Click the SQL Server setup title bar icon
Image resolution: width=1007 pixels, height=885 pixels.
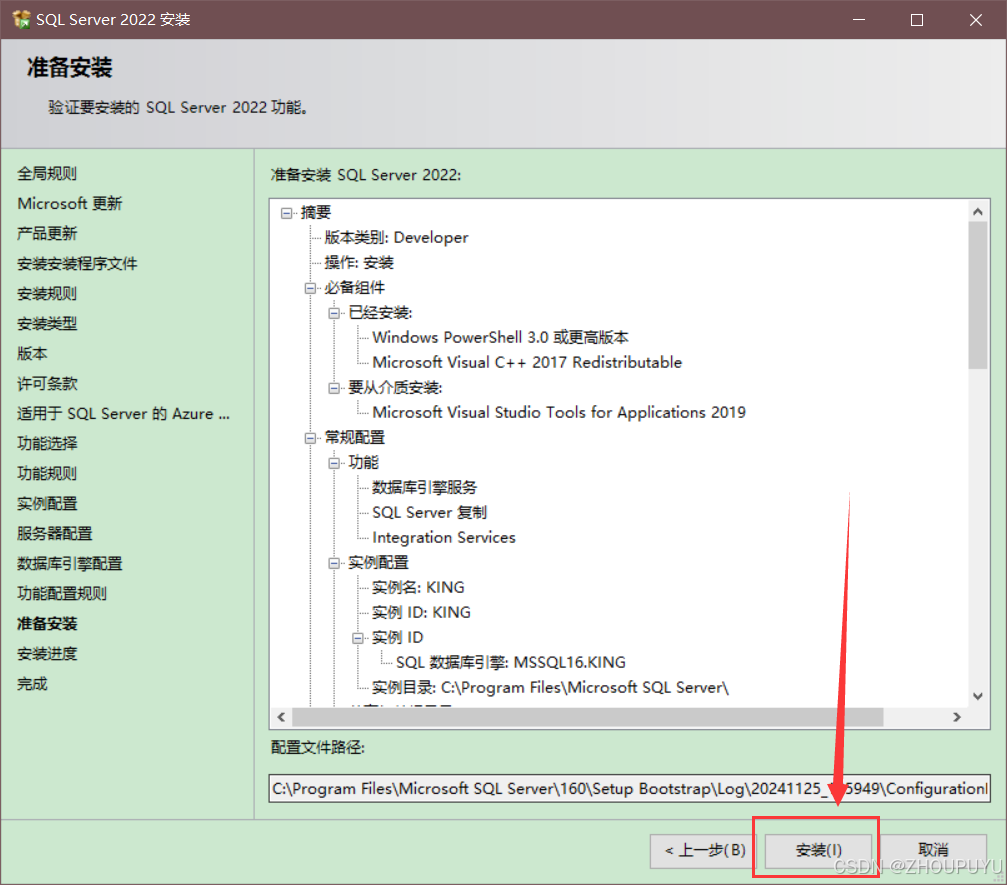(21, 19)
